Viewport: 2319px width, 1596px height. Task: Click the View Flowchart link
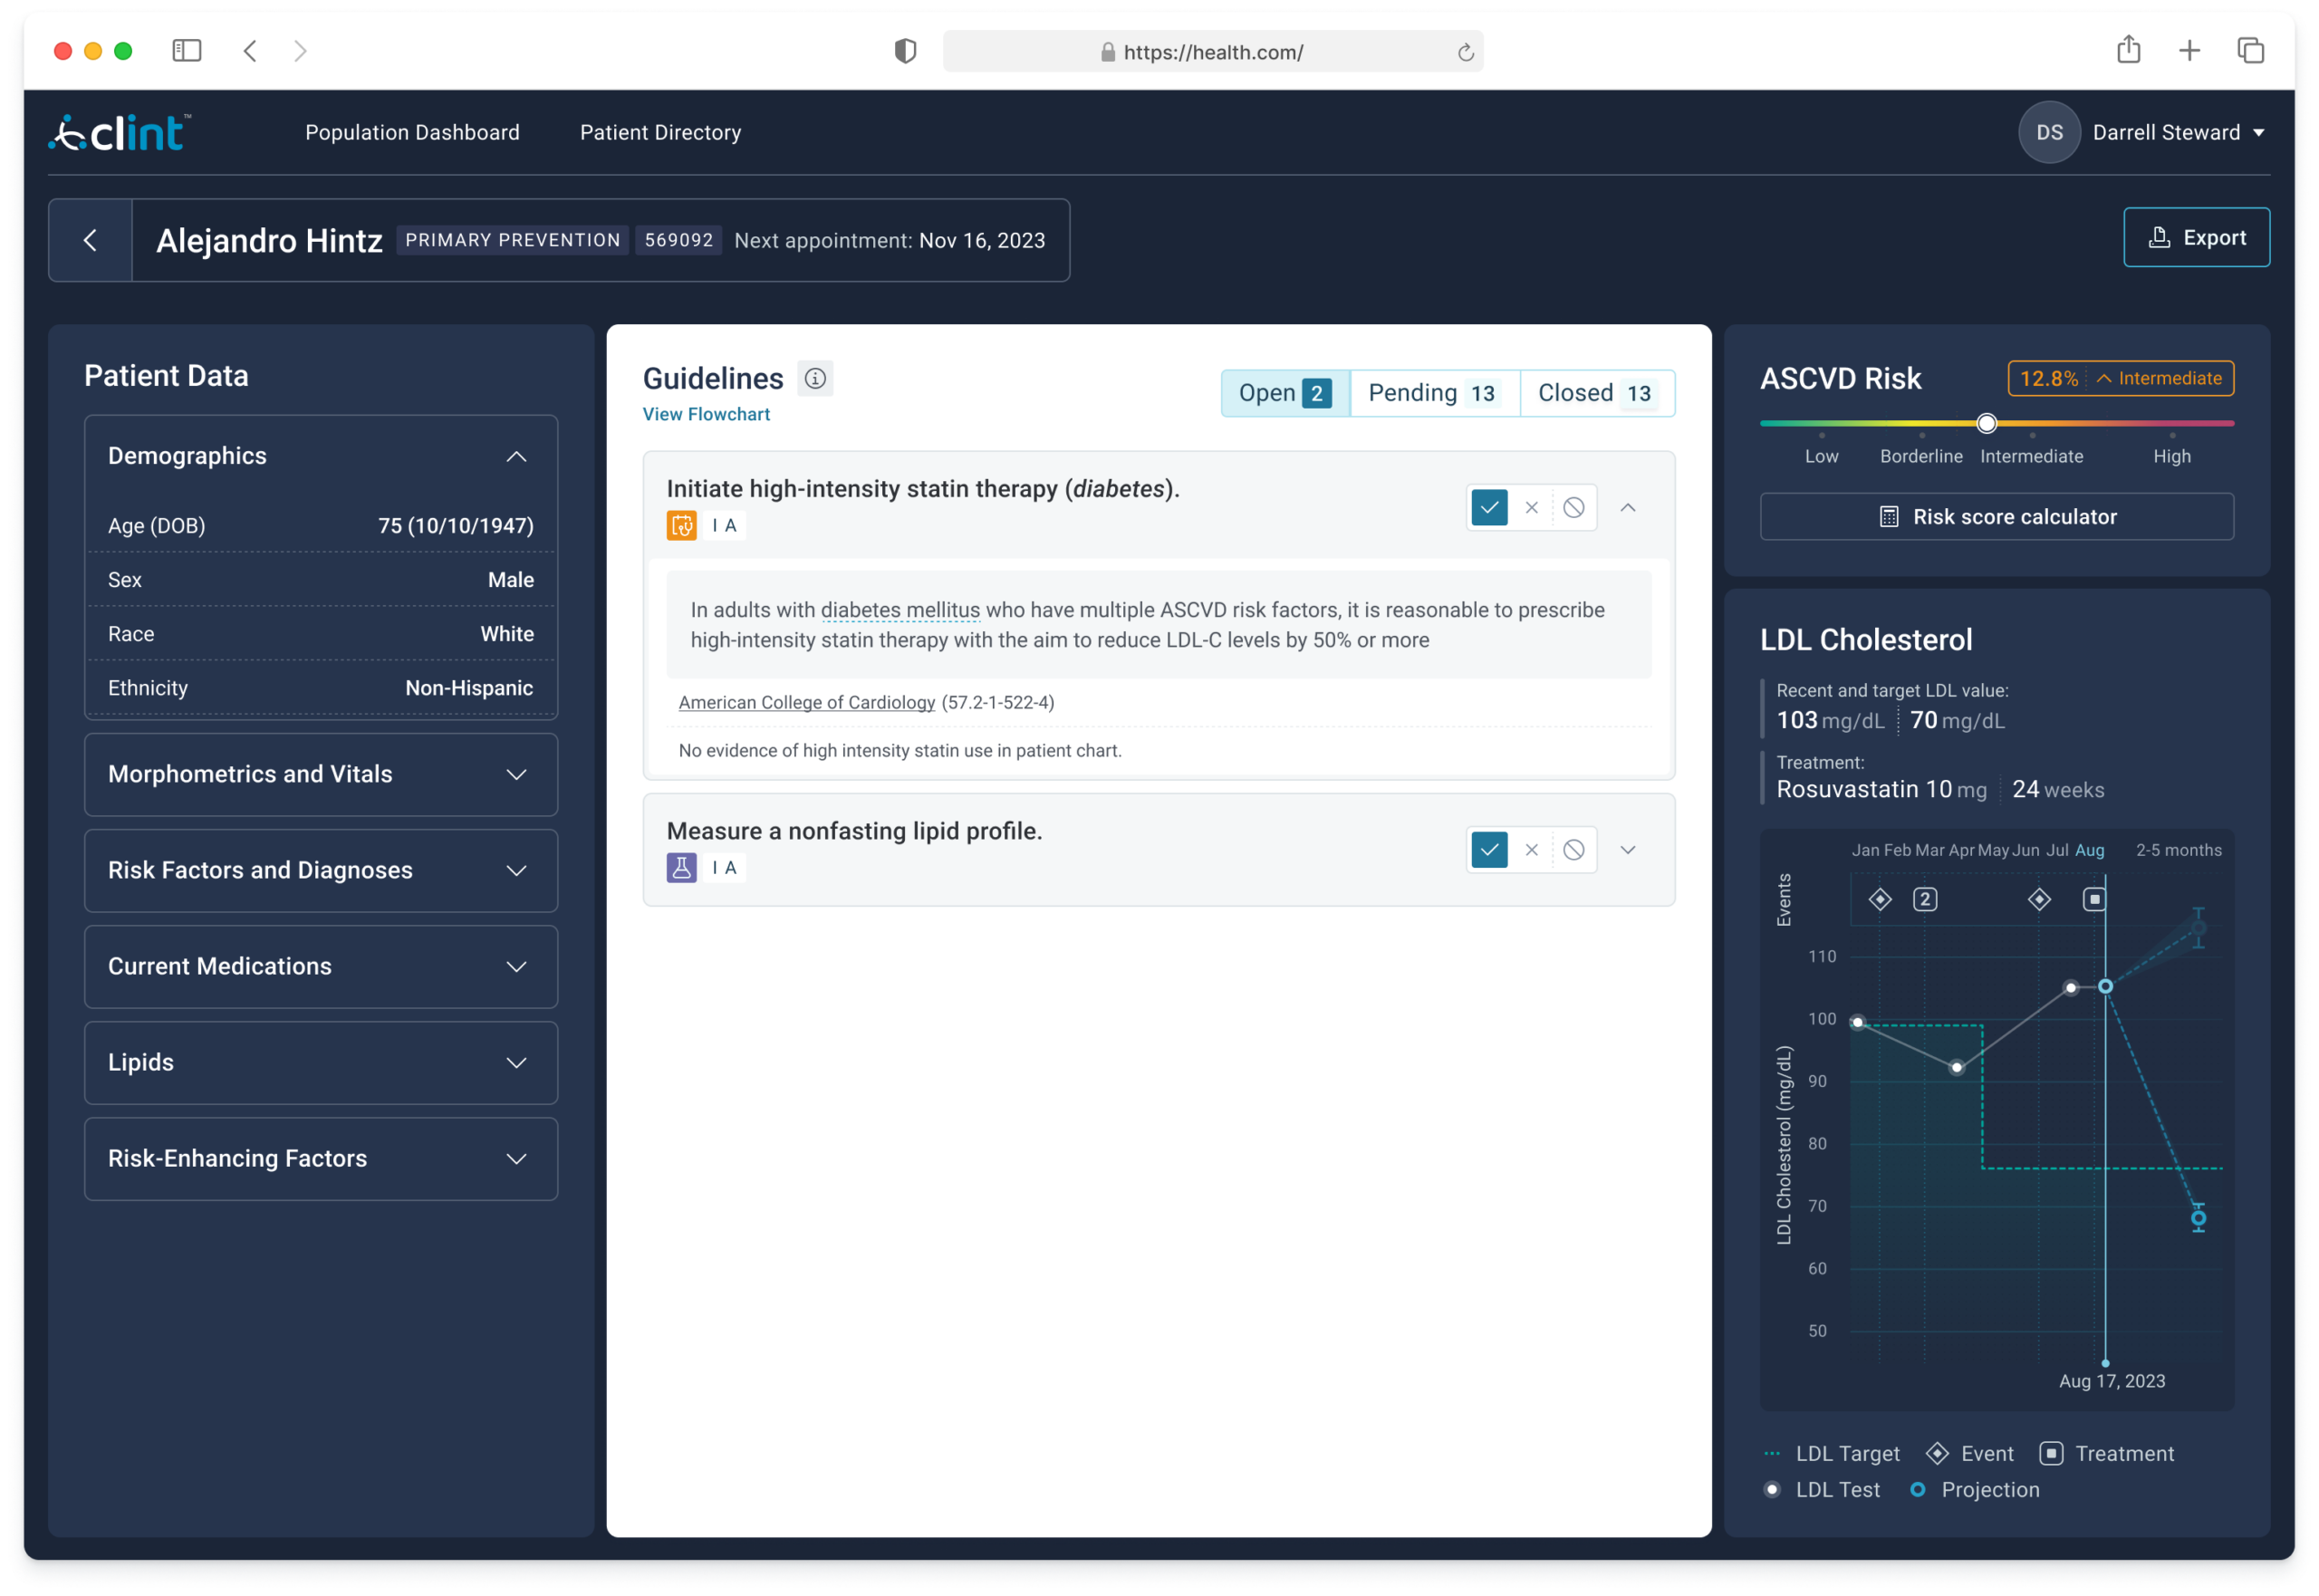706,414
